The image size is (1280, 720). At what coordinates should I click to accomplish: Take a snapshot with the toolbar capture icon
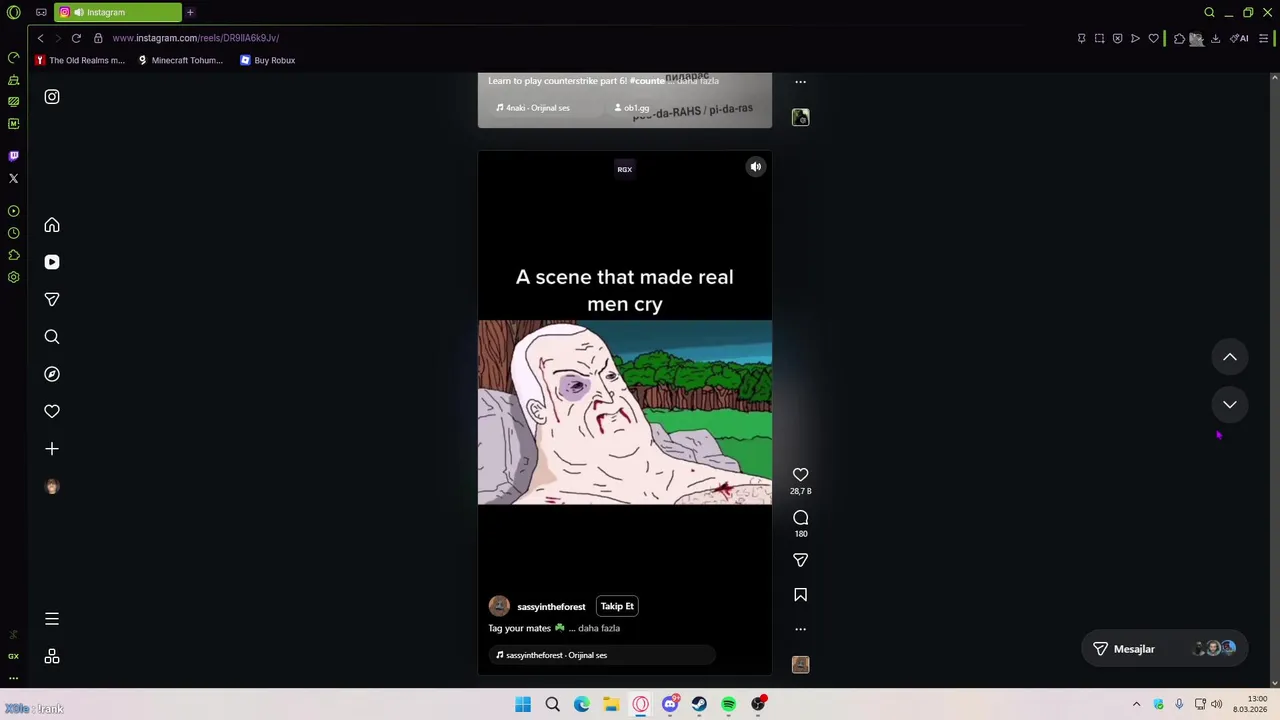click(1099, 38)
